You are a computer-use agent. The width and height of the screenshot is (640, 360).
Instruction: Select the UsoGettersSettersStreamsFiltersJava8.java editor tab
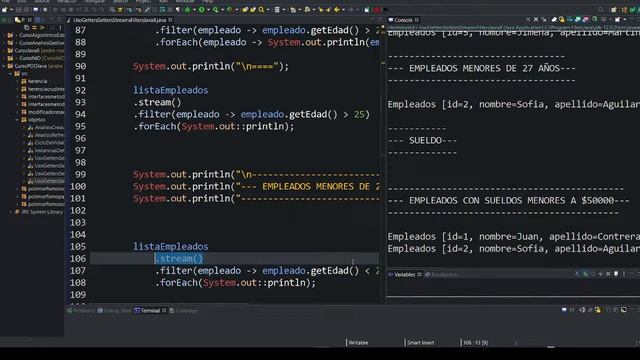tap(119, 20)
